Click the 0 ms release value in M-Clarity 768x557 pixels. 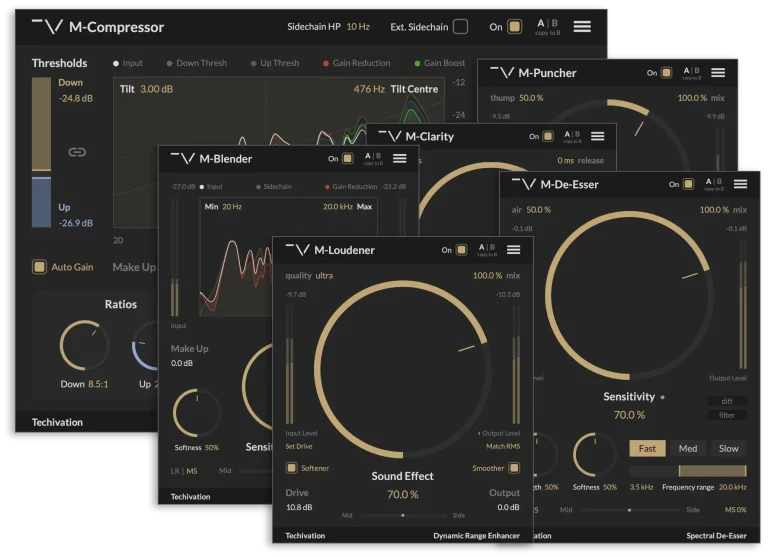pyautogui.click(x=566, y=161)
